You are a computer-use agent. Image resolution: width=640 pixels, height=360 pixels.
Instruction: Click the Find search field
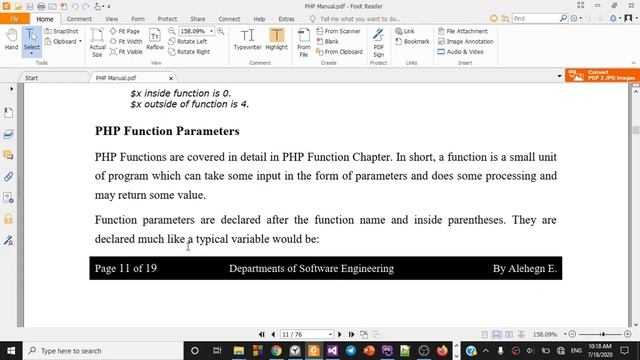point(536,18)
